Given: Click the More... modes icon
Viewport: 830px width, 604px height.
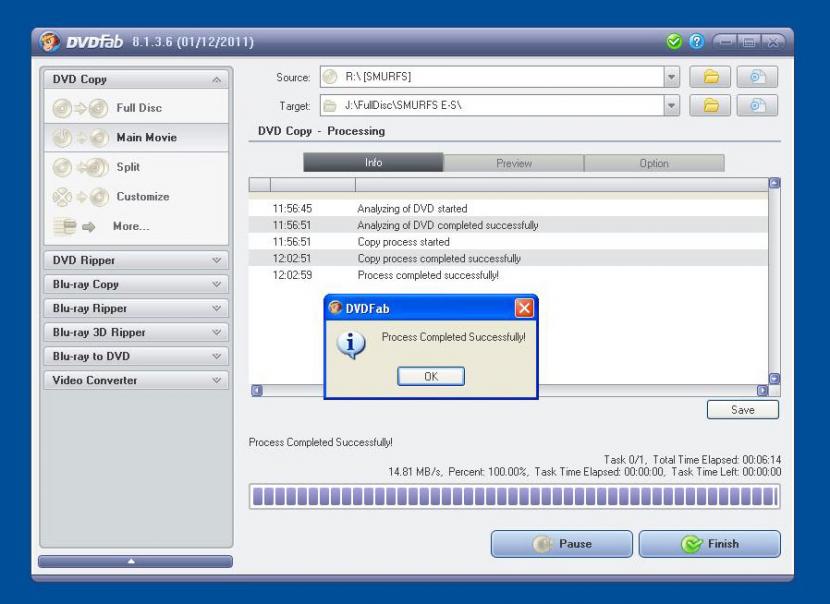Looking at the screenshot, I should click(x=74, y=227).
